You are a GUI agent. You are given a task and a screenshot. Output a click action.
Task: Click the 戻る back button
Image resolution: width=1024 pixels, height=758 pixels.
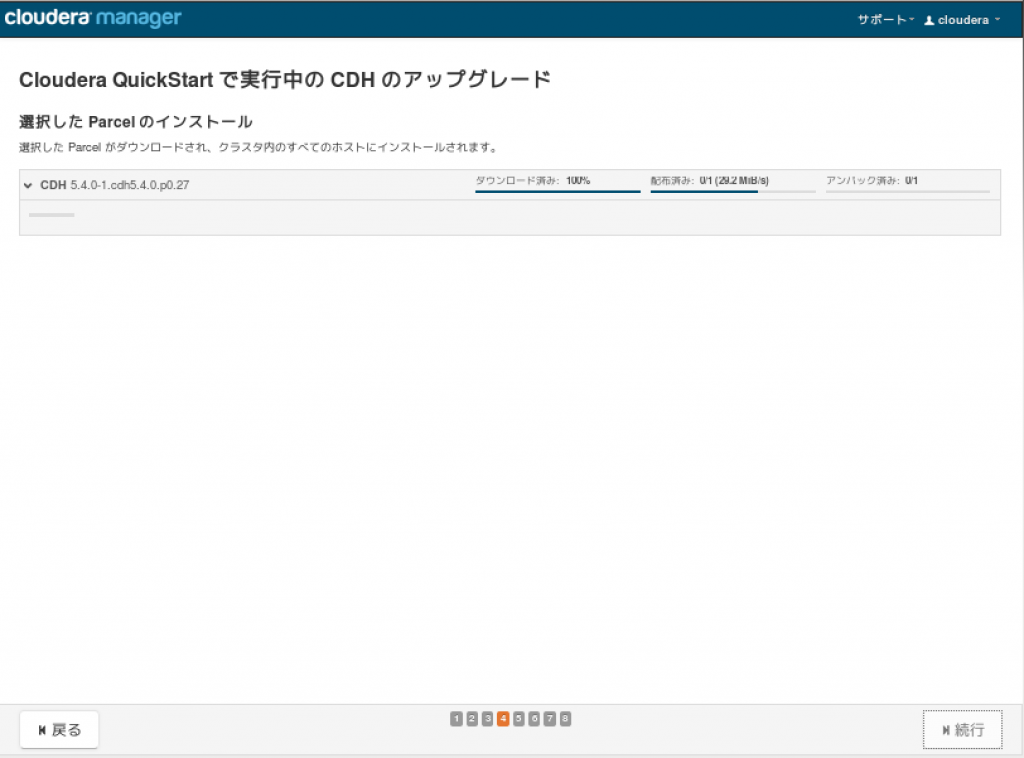tap(59, 729)
